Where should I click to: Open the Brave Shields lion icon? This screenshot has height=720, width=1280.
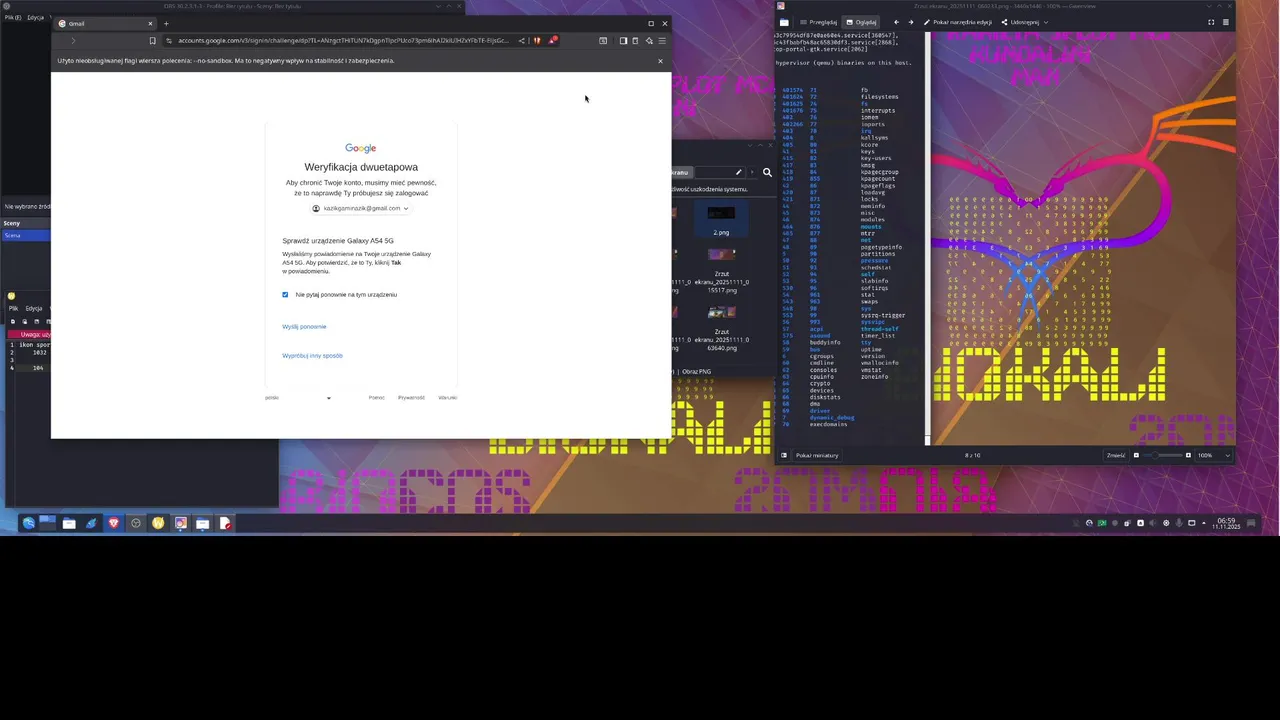tap(537, 41)
